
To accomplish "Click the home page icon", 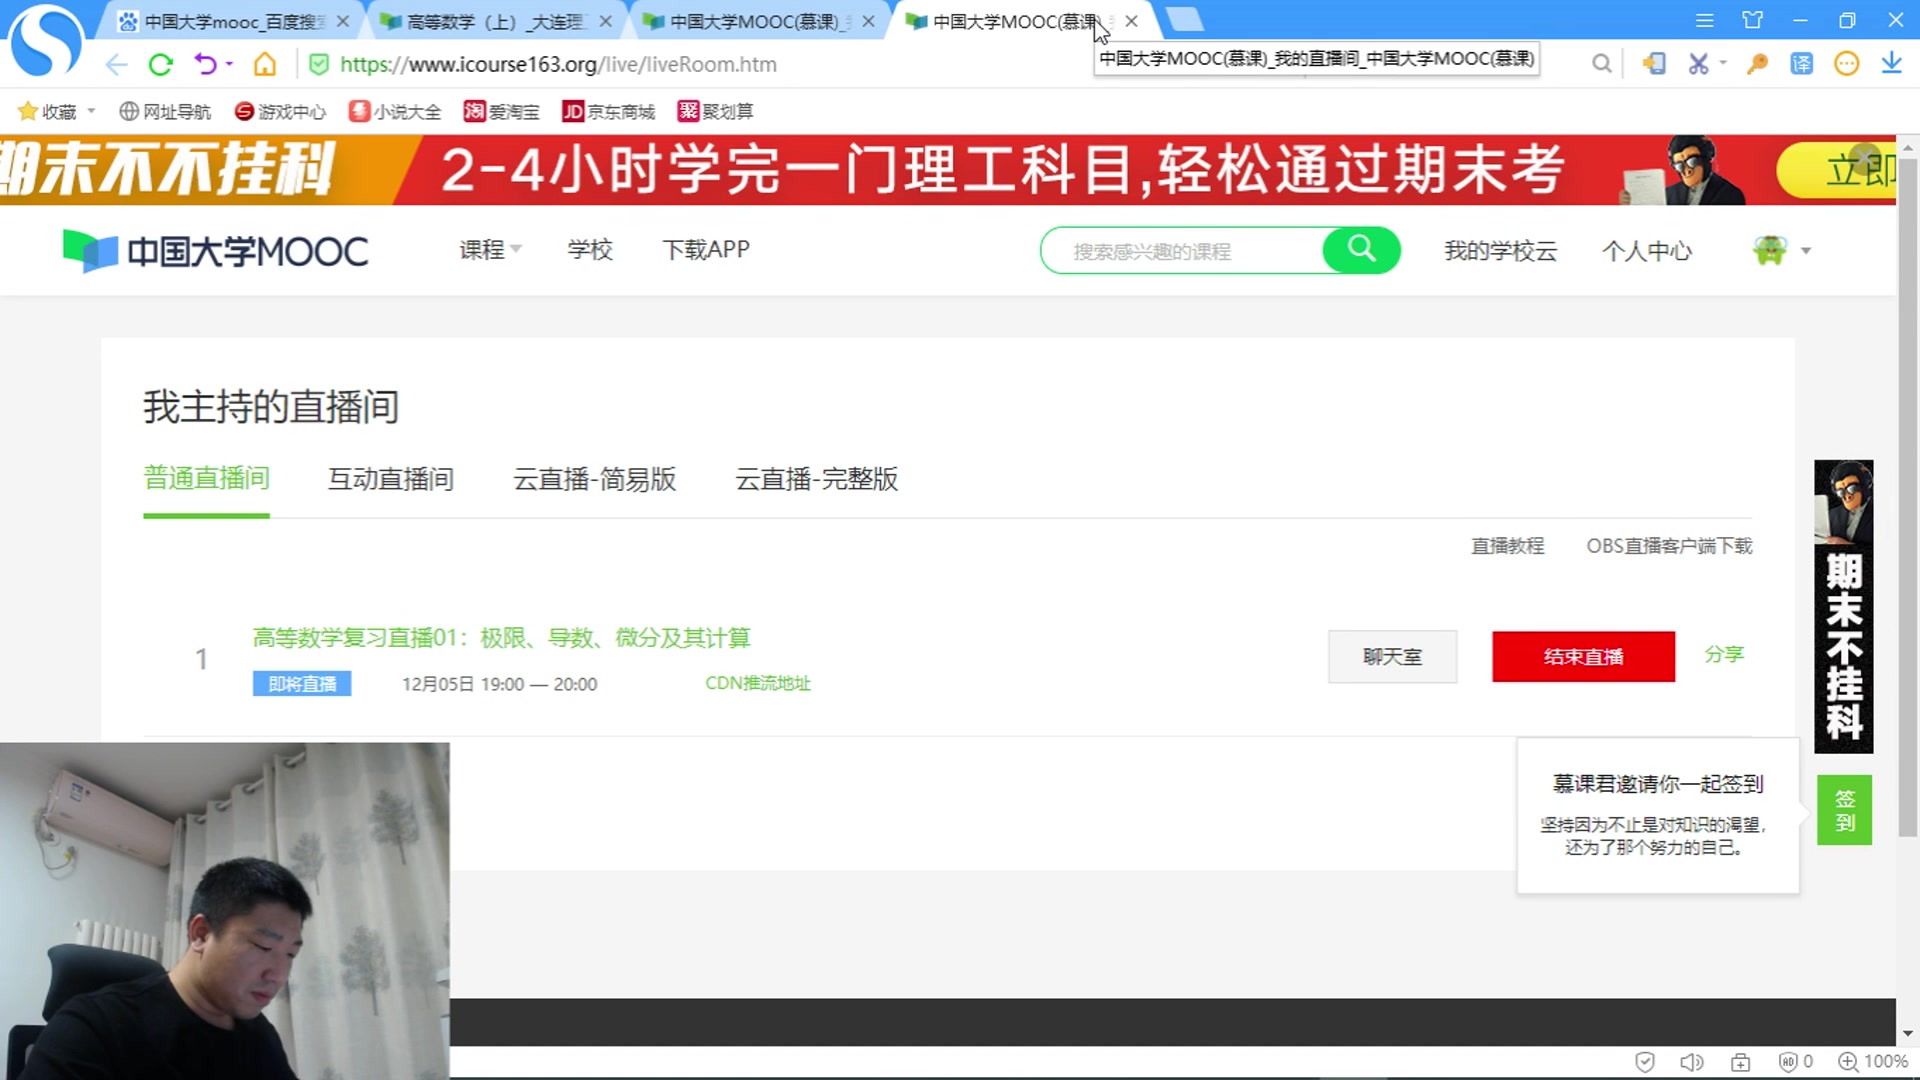I will click(x=265, y=65).
